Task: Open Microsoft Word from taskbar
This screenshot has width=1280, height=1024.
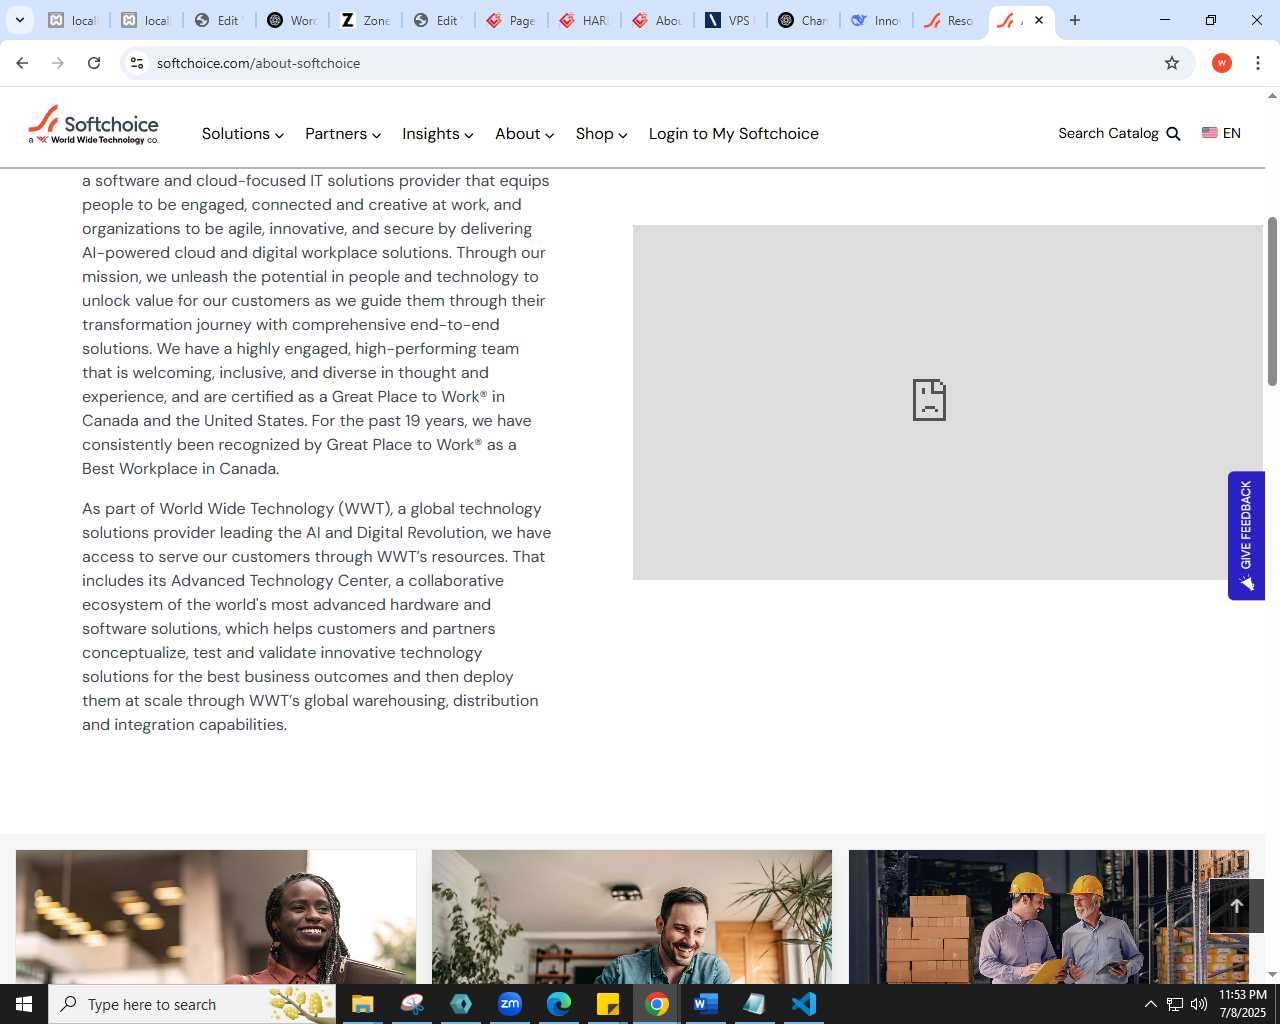Action: [x=706, y=1004]
